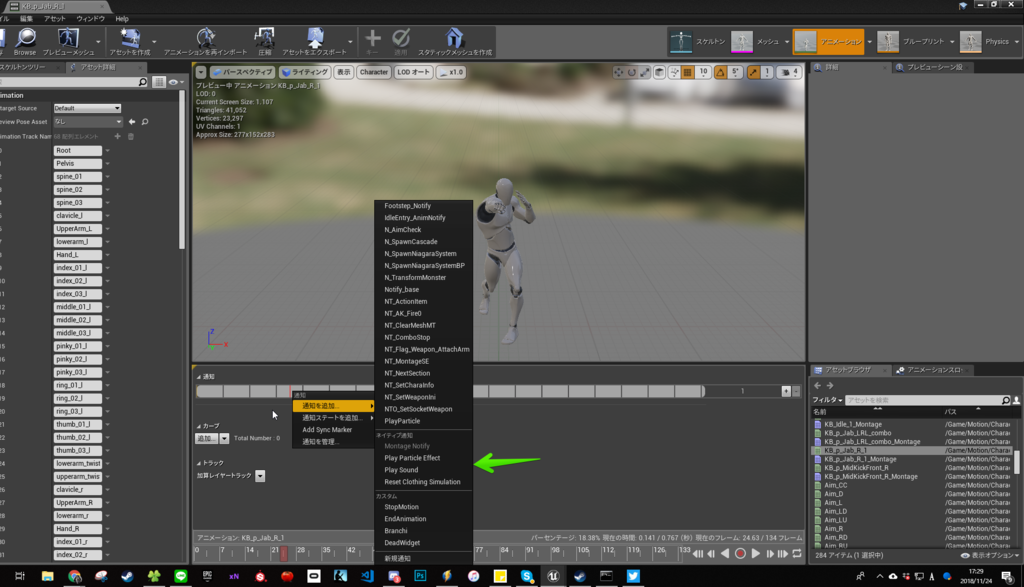Click the back arrow in asset browser
Viewport: 1024px width, 587px height.
pyautogui.click(x=817, y=386)
